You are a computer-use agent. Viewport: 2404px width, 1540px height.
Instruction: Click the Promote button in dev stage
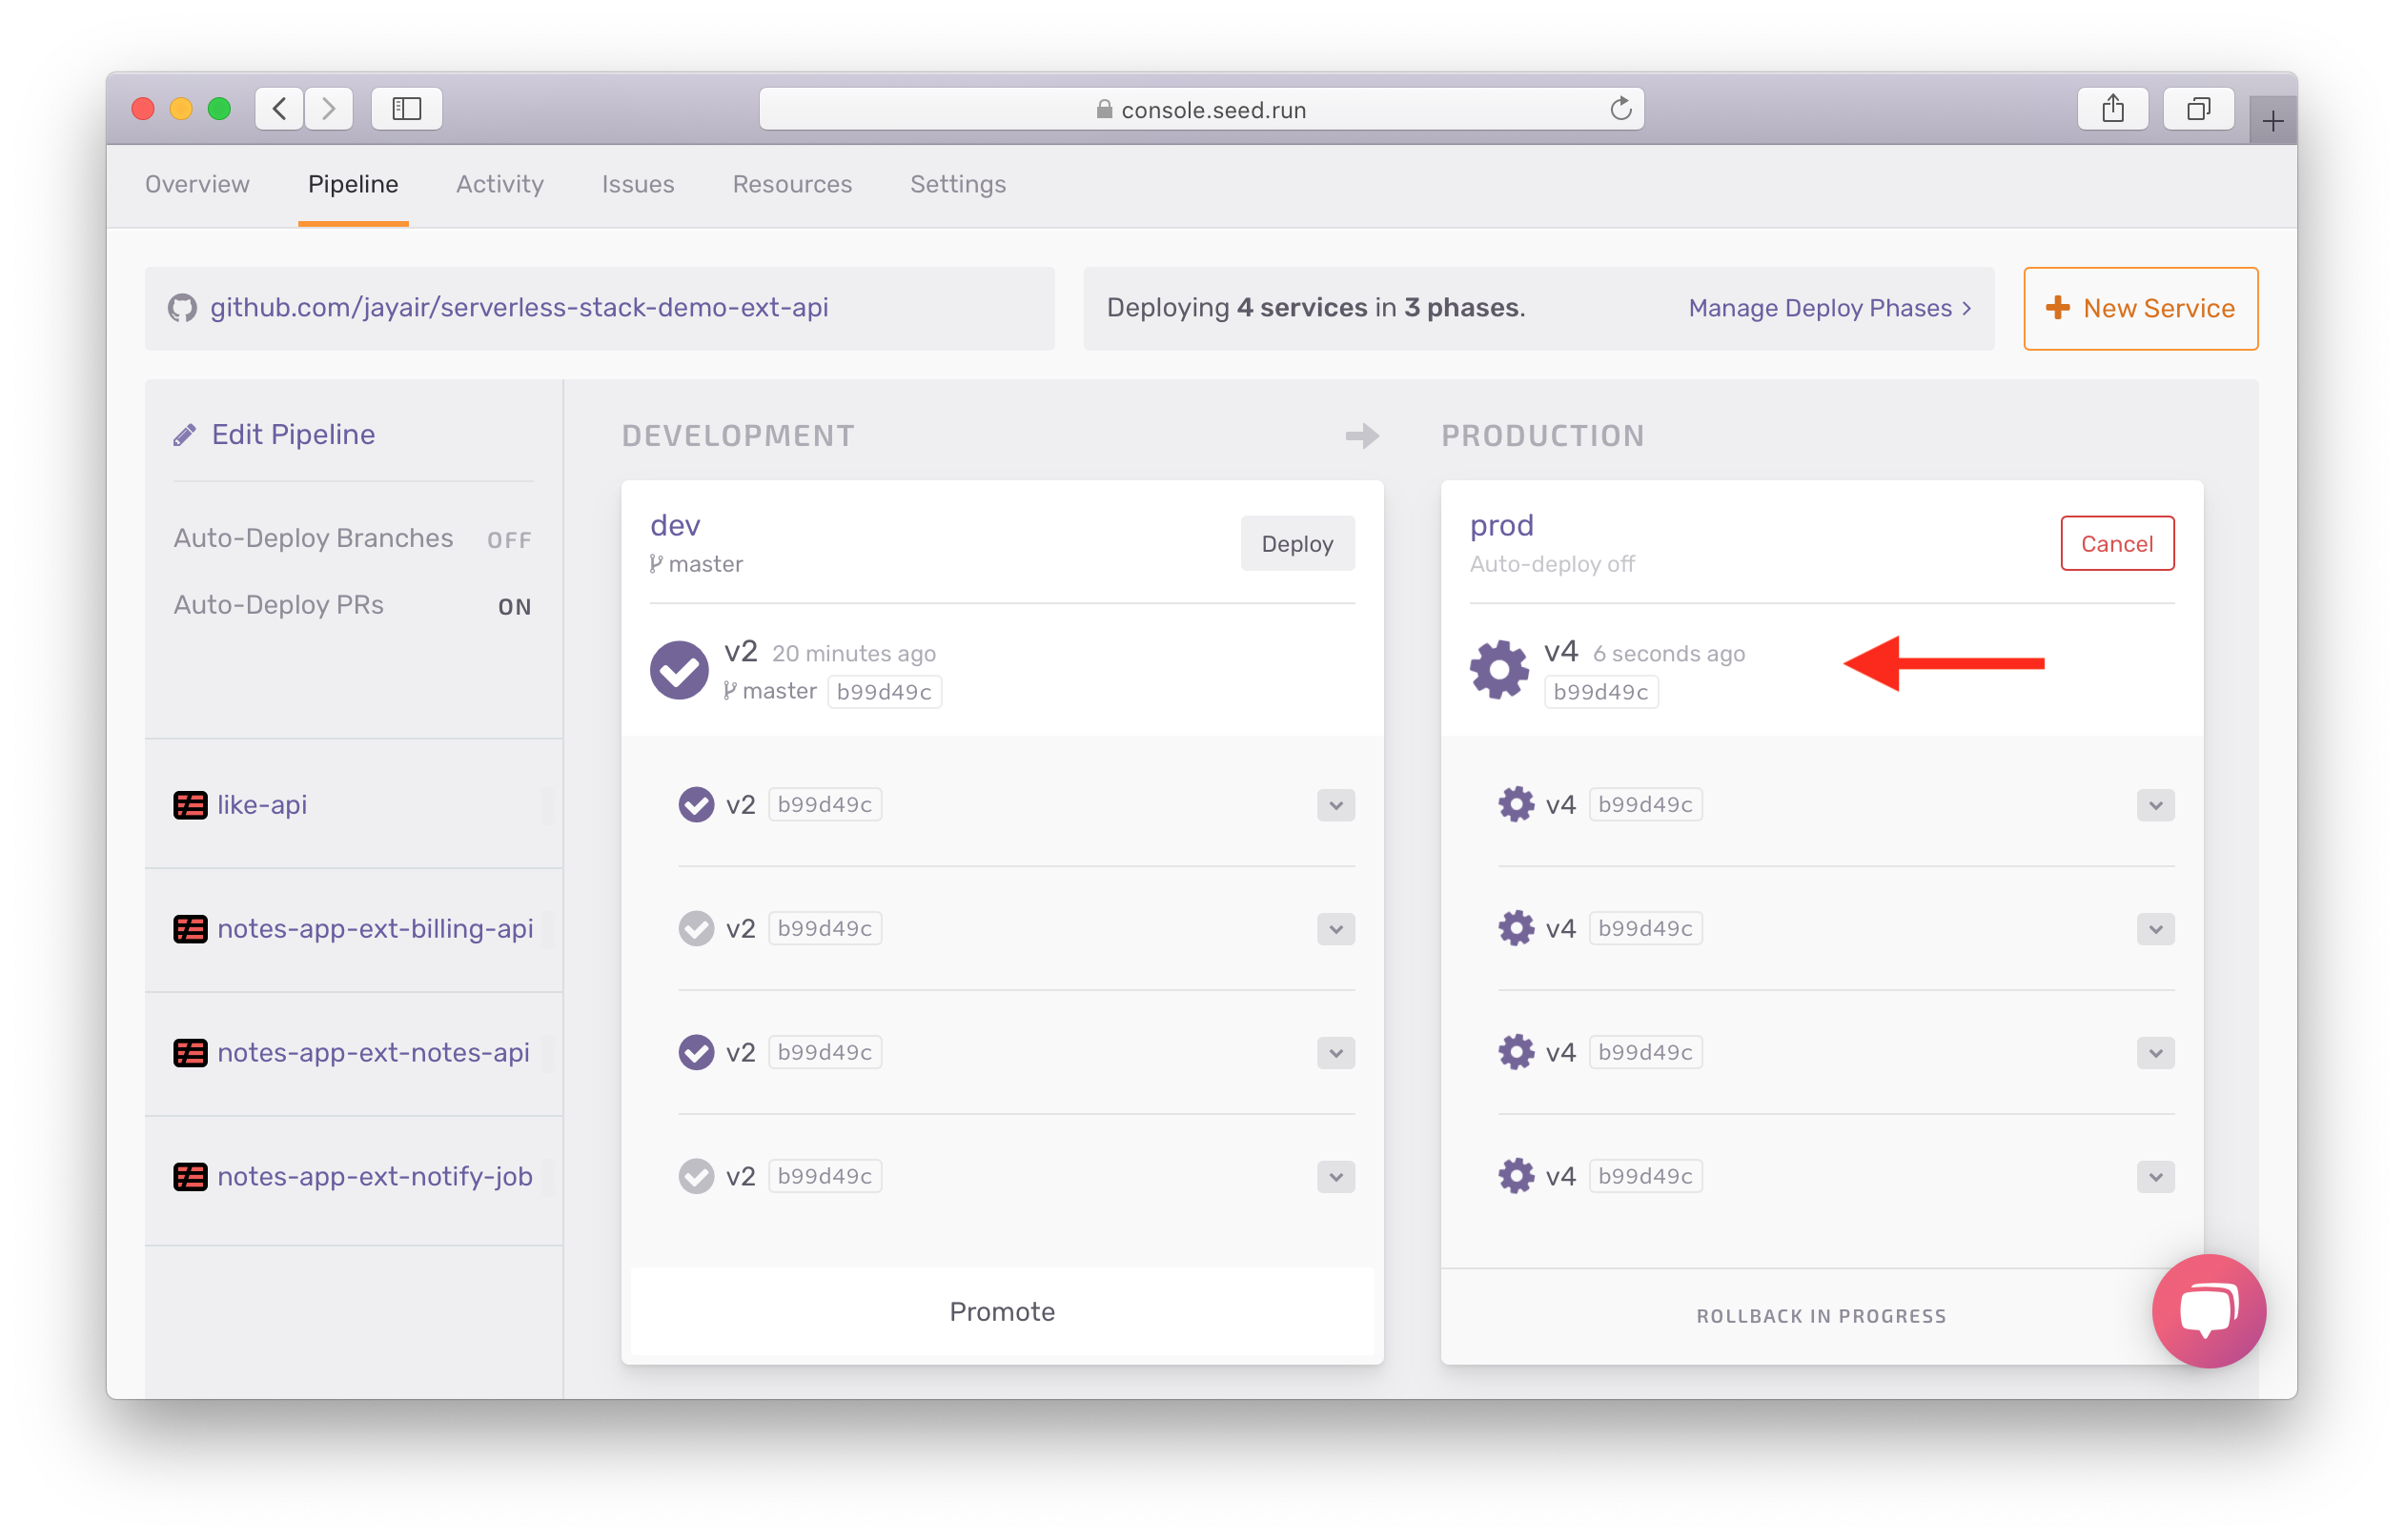[1001, 1310]
